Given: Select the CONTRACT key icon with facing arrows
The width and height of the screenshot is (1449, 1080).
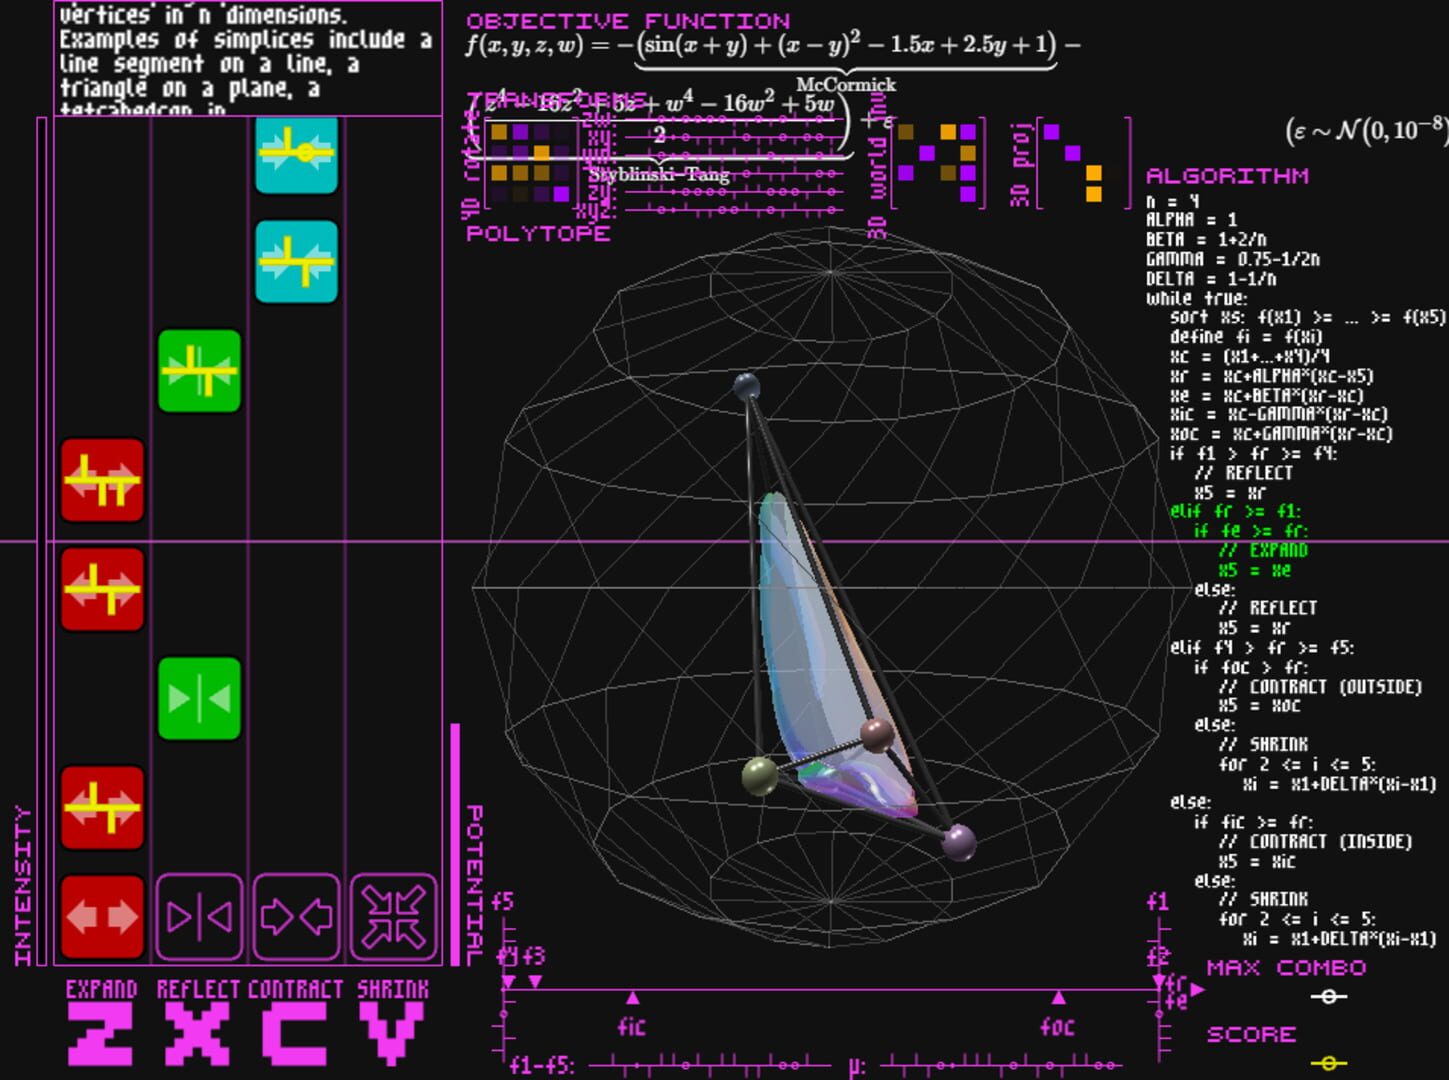Looking at the screenshot, I should (296, 917).
